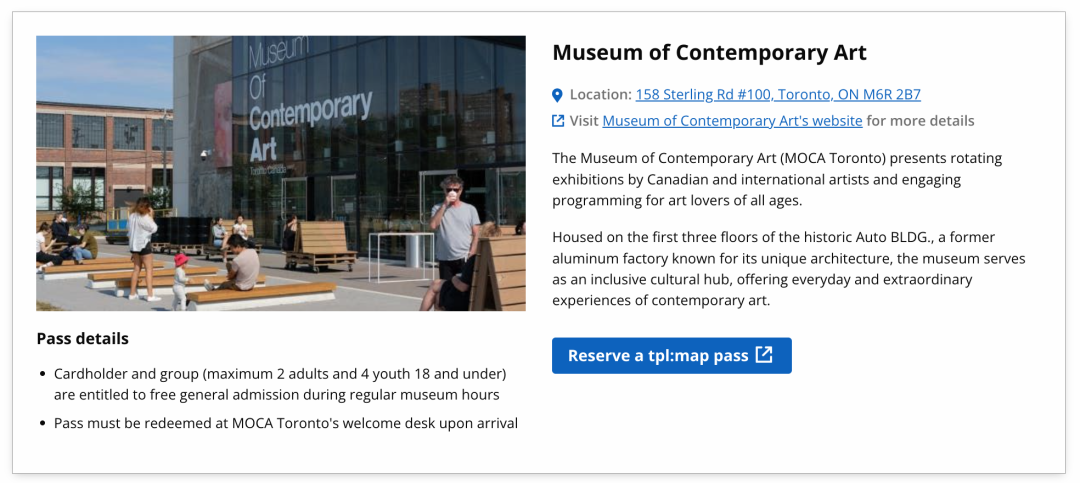
Task: Click the museum exterior photo
Action: [x=281, y=173]
